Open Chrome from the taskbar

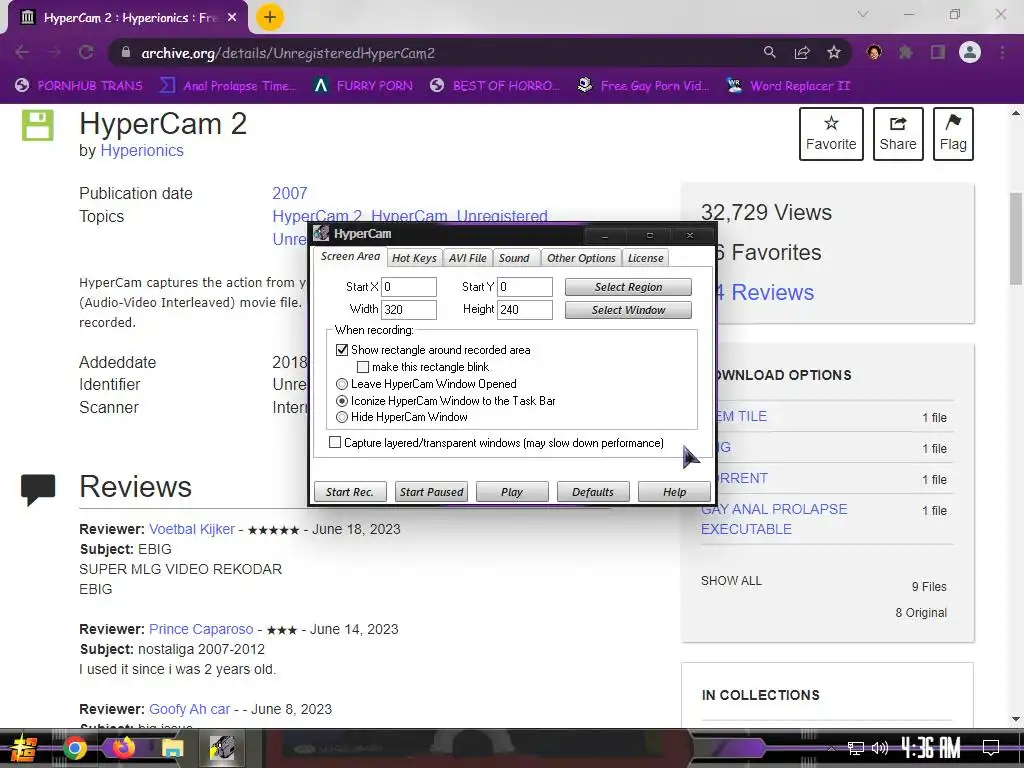click(x=75, y=748)
